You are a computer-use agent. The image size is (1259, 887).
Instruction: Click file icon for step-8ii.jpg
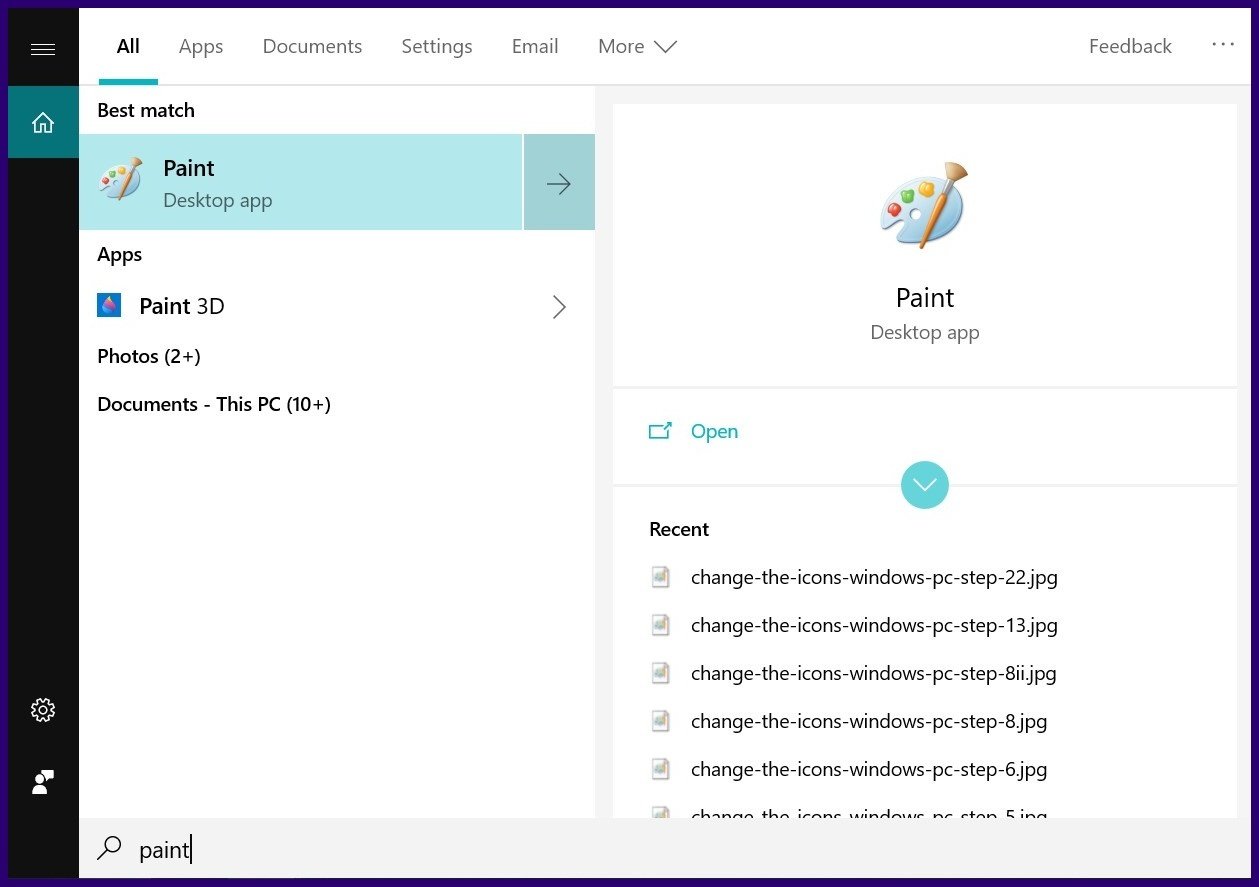point(661,673)
